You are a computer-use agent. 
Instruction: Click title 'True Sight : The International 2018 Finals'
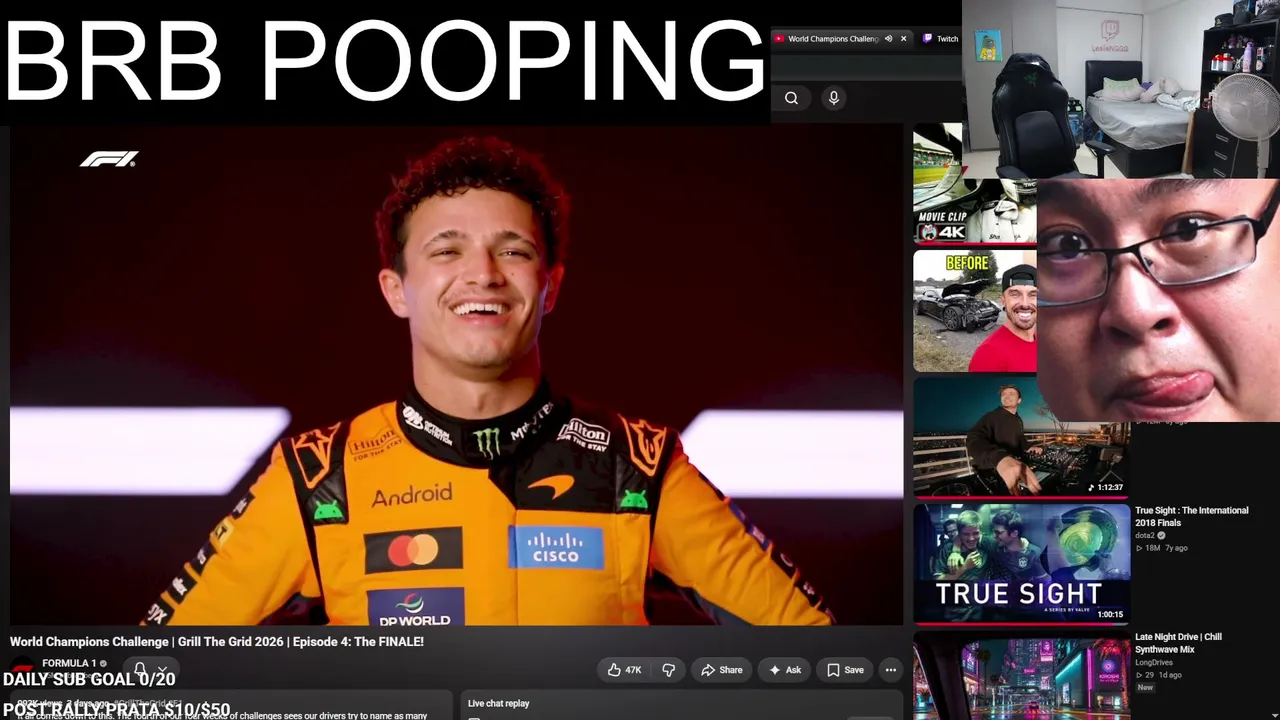click(x=1191, y=516)
